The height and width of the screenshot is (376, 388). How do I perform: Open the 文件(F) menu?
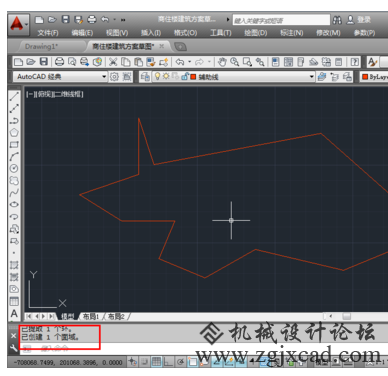(48, 33)
